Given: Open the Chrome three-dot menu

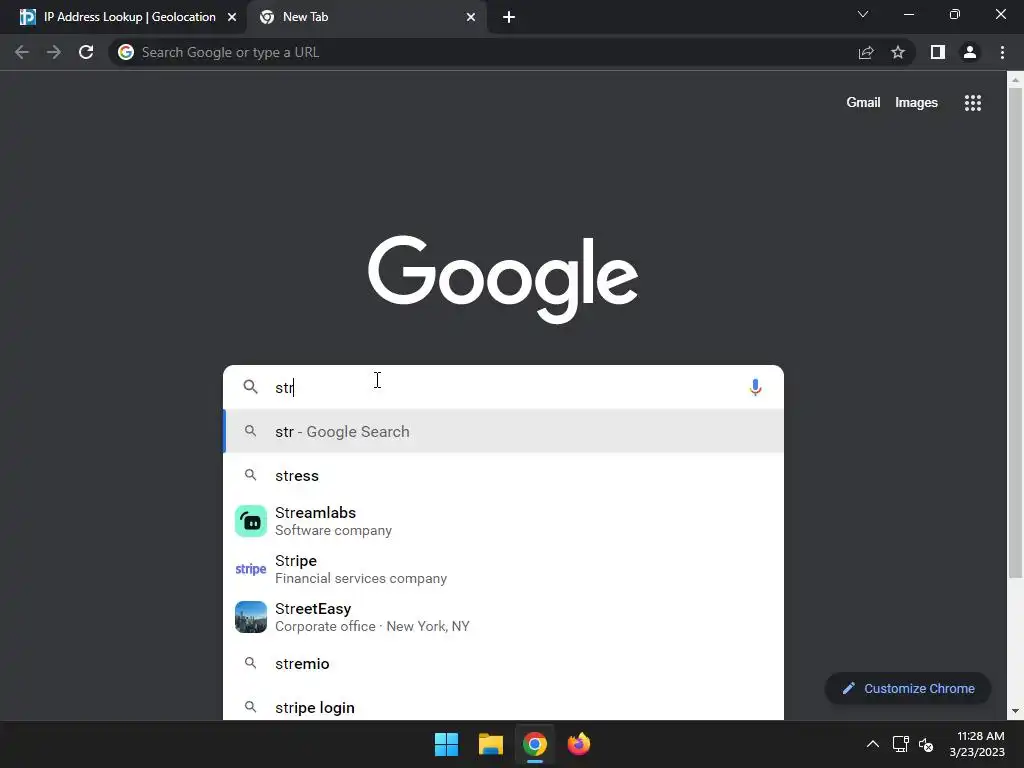Looking at the screenshot, I should [x=1002, y=52].
